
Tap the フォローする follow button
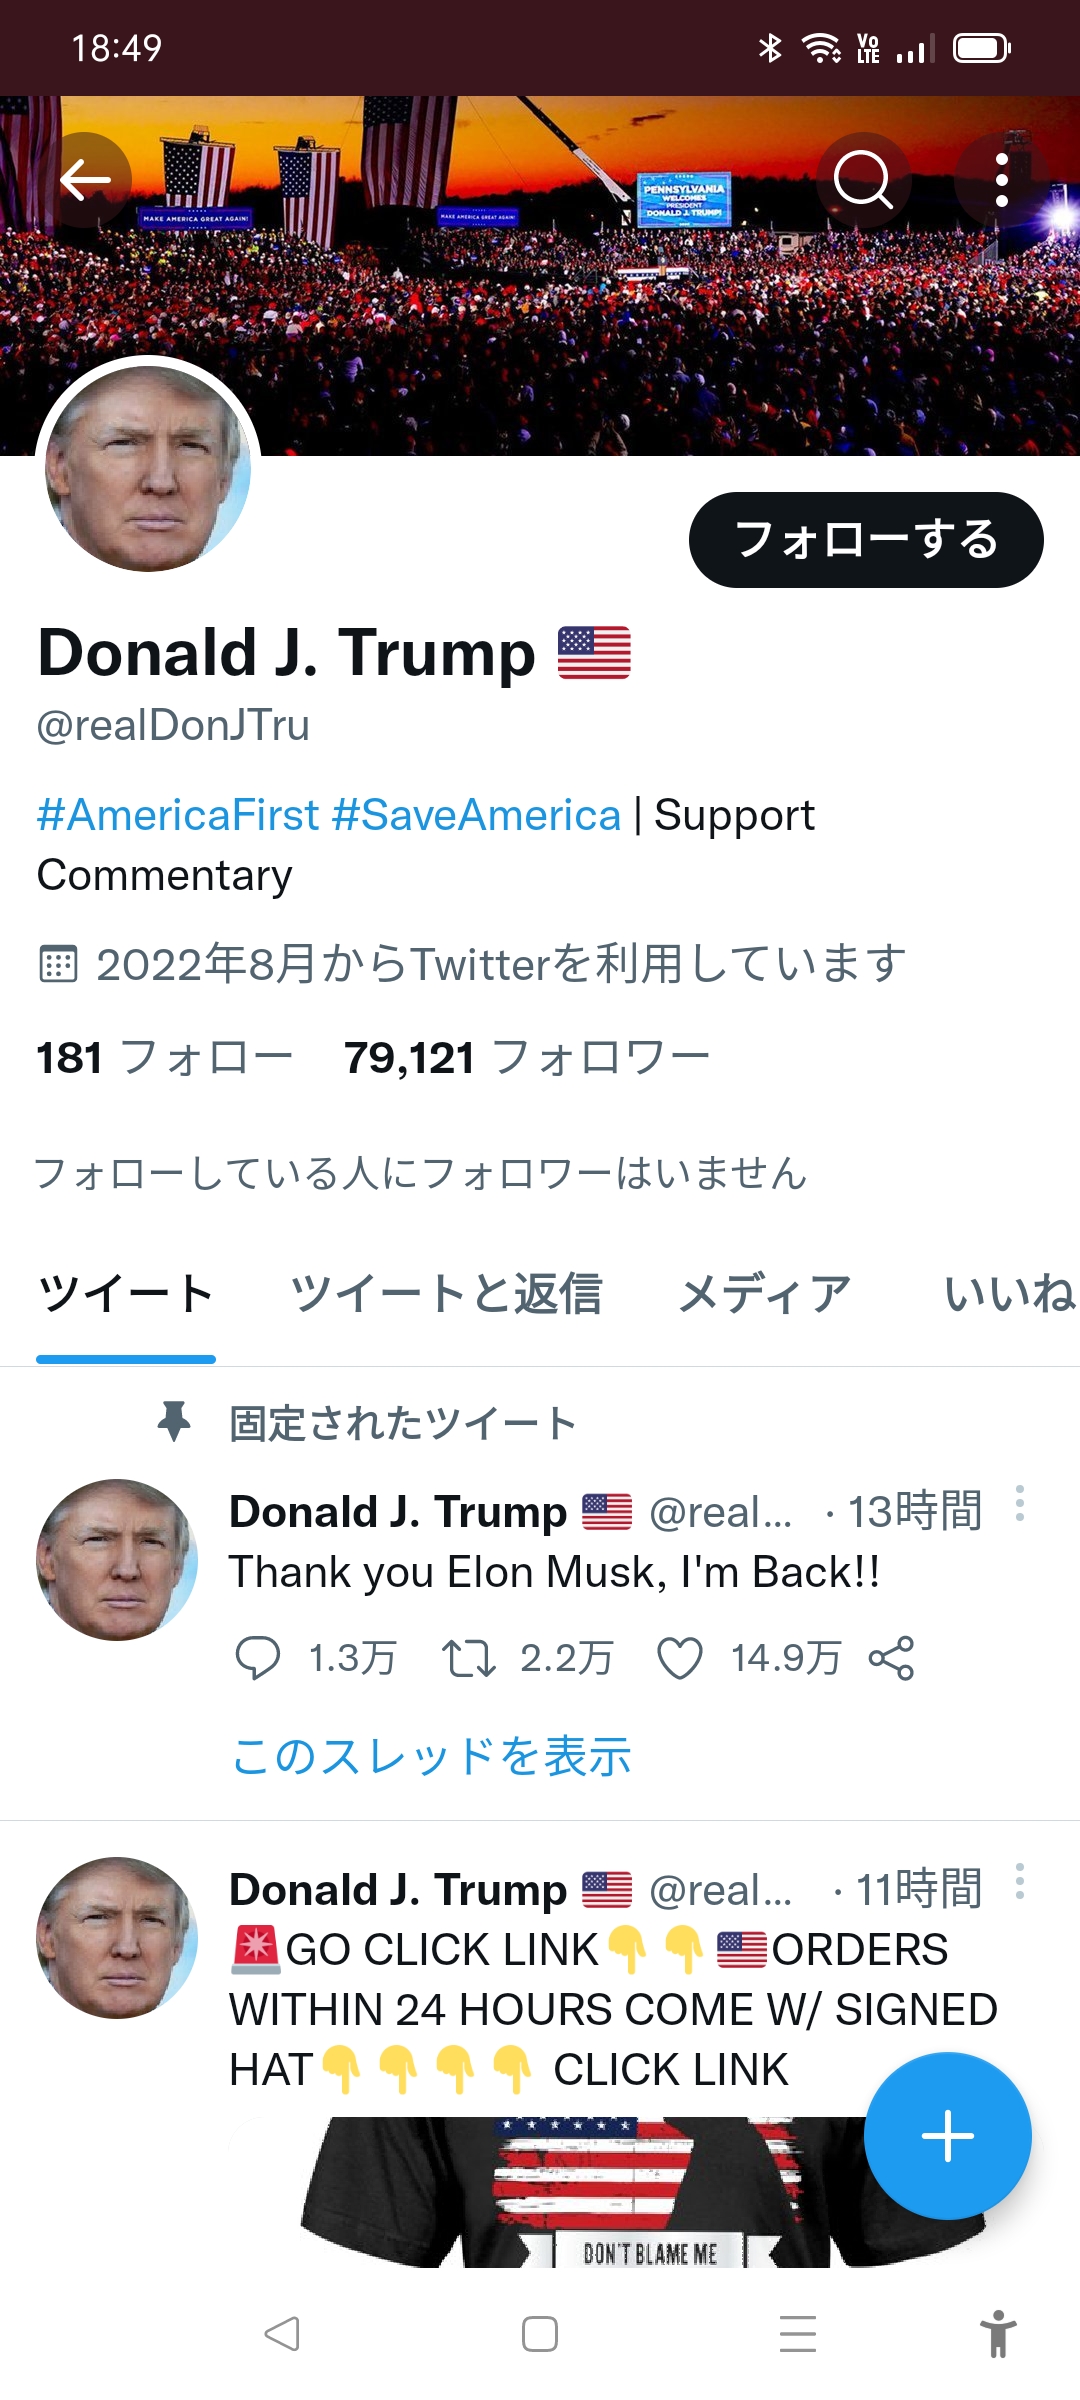click(866, 540)
